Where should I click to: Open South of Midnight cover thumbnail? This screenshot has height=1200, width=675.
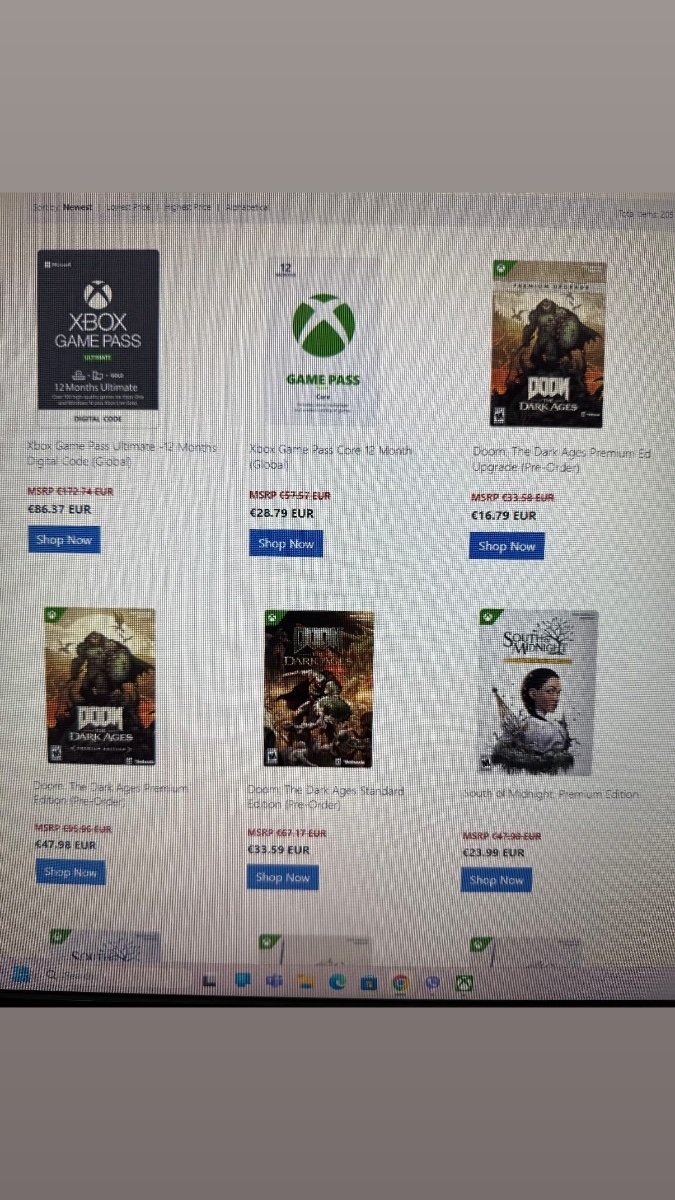click(x=537, y=691)
